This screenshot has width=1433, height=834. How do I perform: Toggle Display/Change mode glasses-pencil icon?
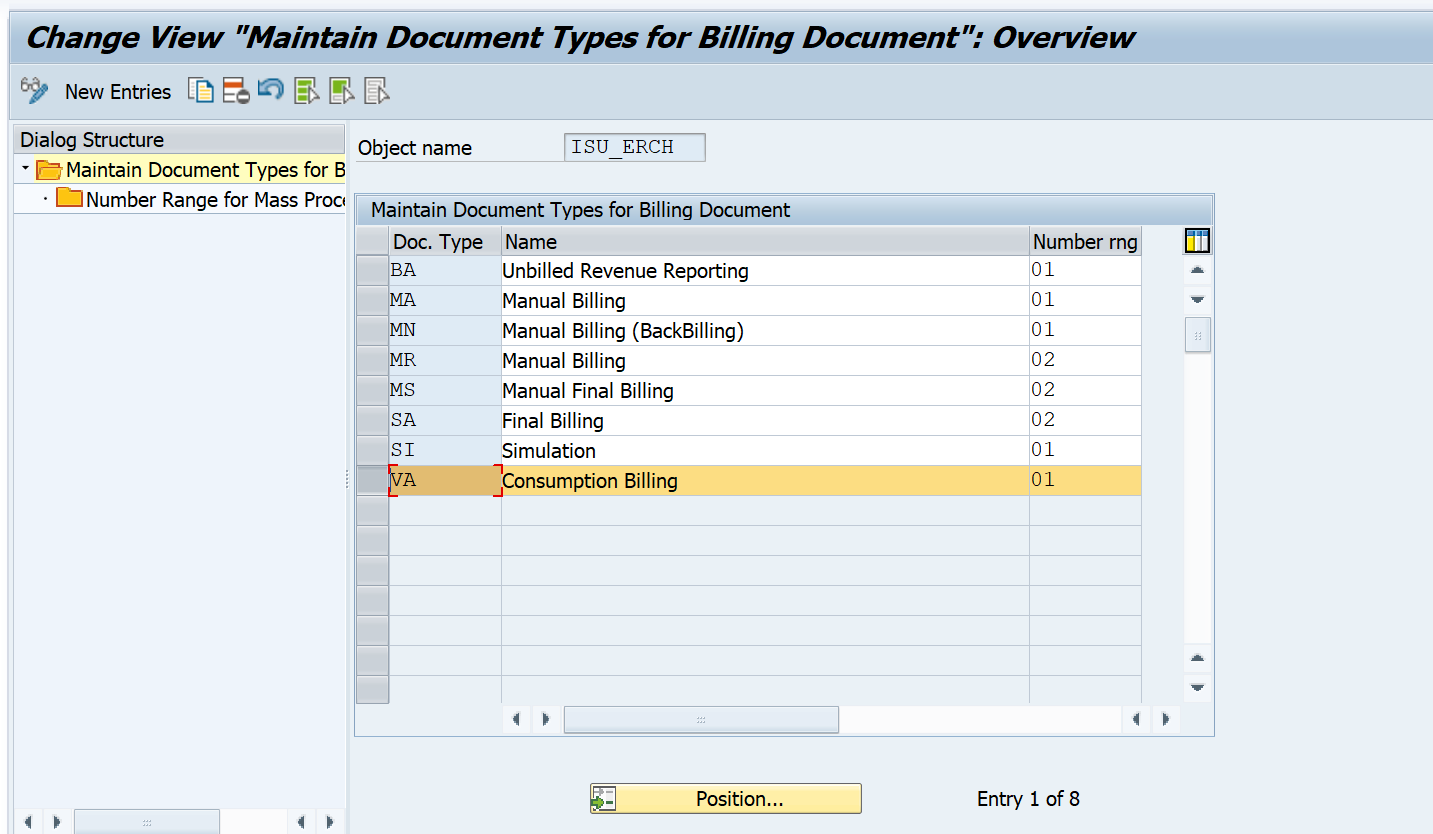(x=34, y=91)
